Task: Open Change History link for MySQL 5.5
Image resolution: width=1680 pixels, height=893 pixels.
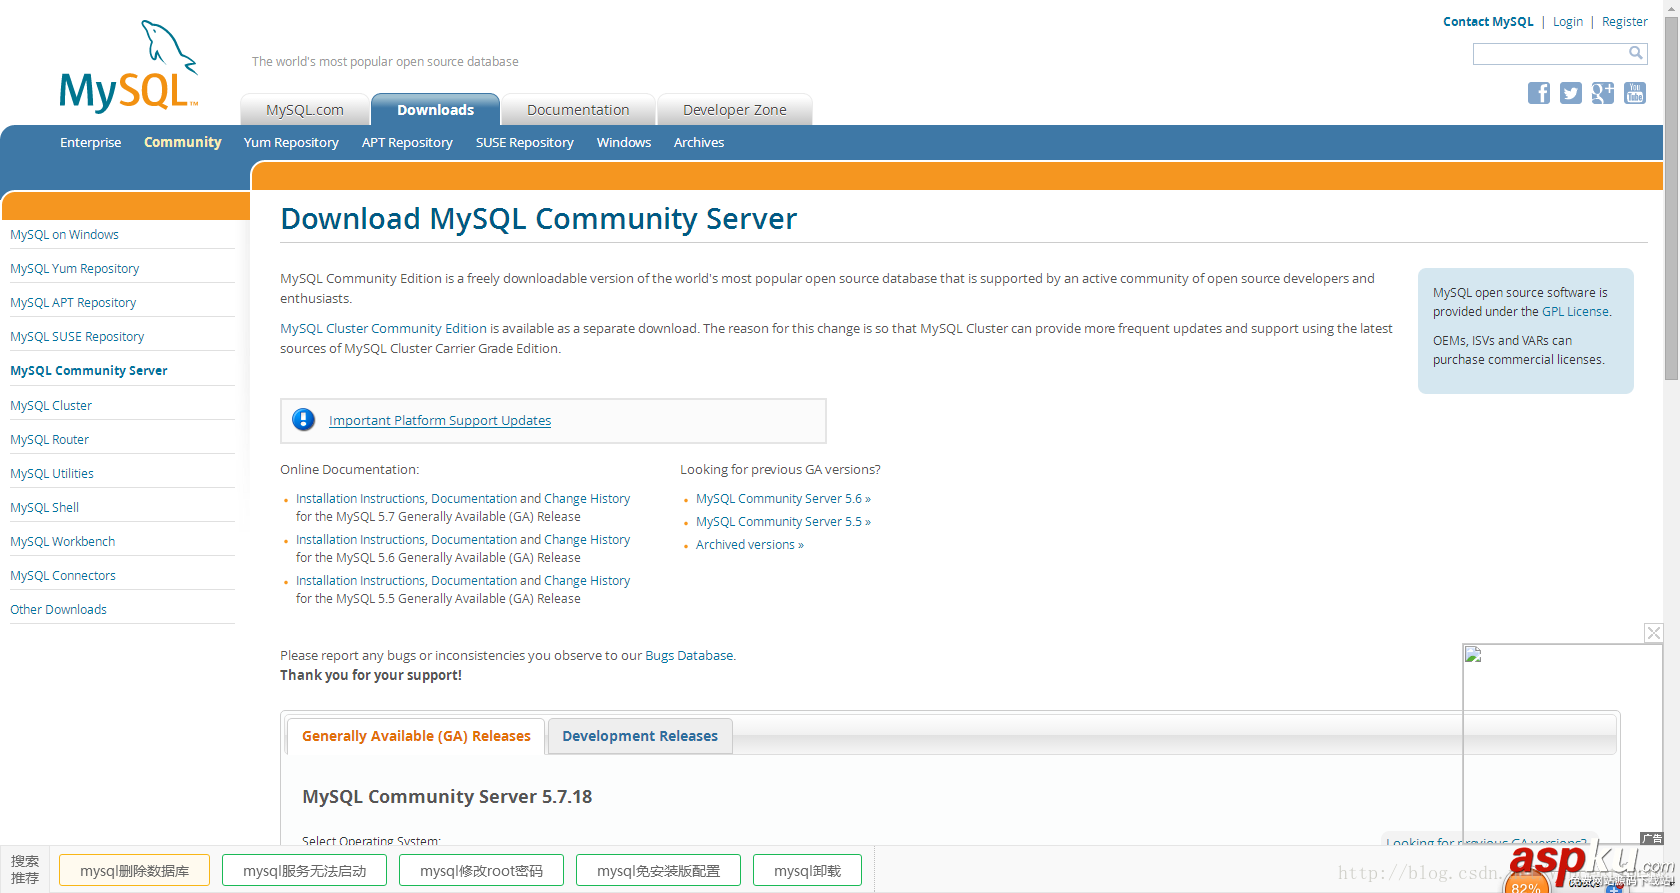Action: click(587, 581)
